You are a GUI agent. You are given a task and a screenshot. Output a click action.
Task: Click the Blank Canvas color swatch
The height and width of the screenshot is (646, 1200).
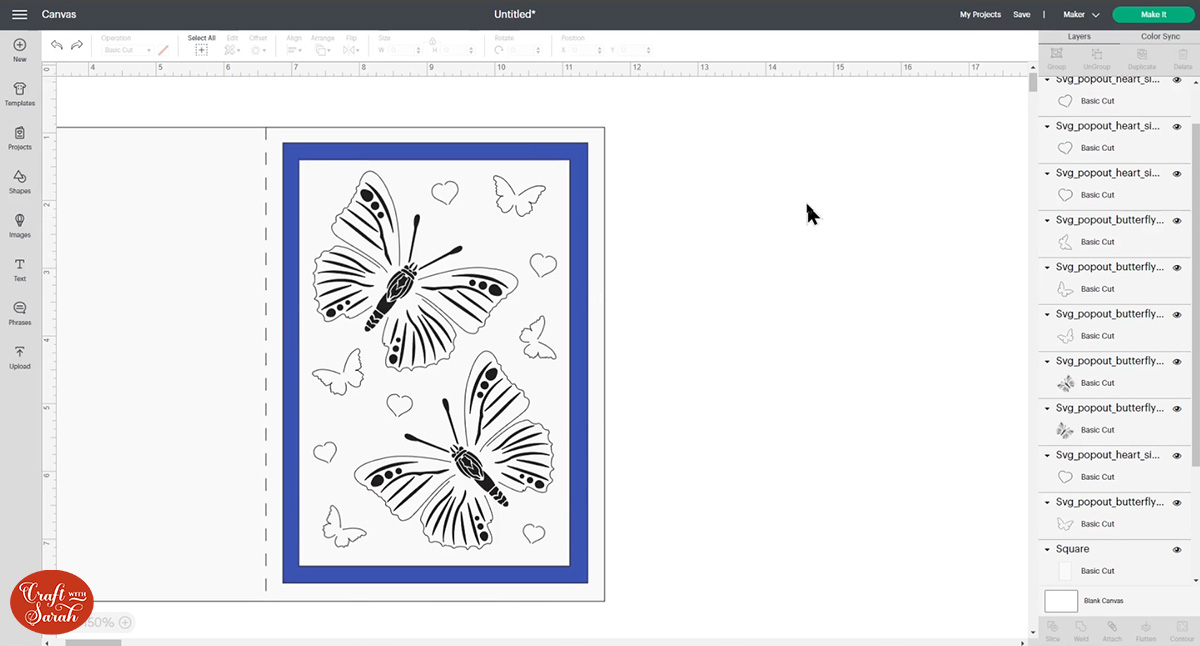pos(1061,601)
